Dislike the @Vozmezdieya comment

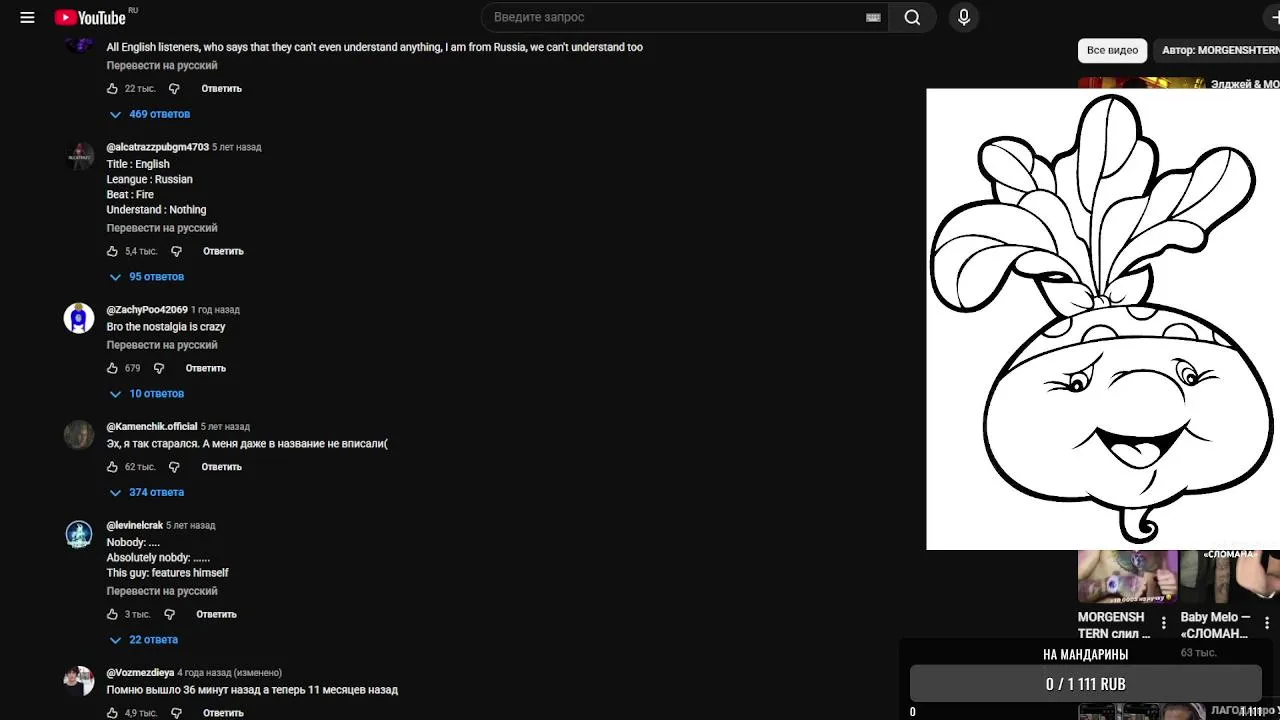176,713
